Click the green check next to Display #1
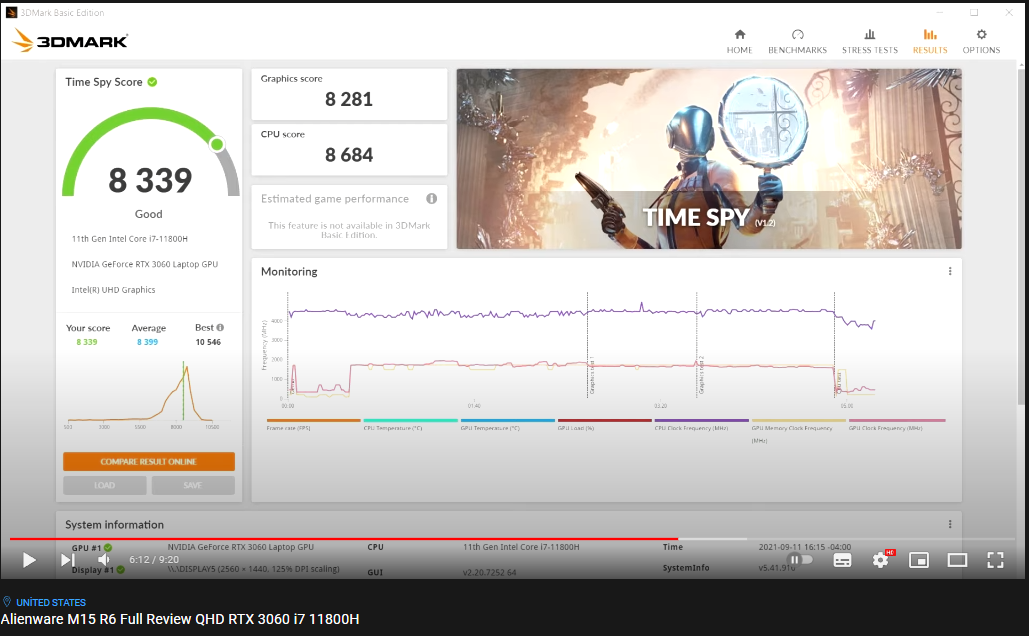This screenshot has height=636, width=1029. tap(121, 570)
